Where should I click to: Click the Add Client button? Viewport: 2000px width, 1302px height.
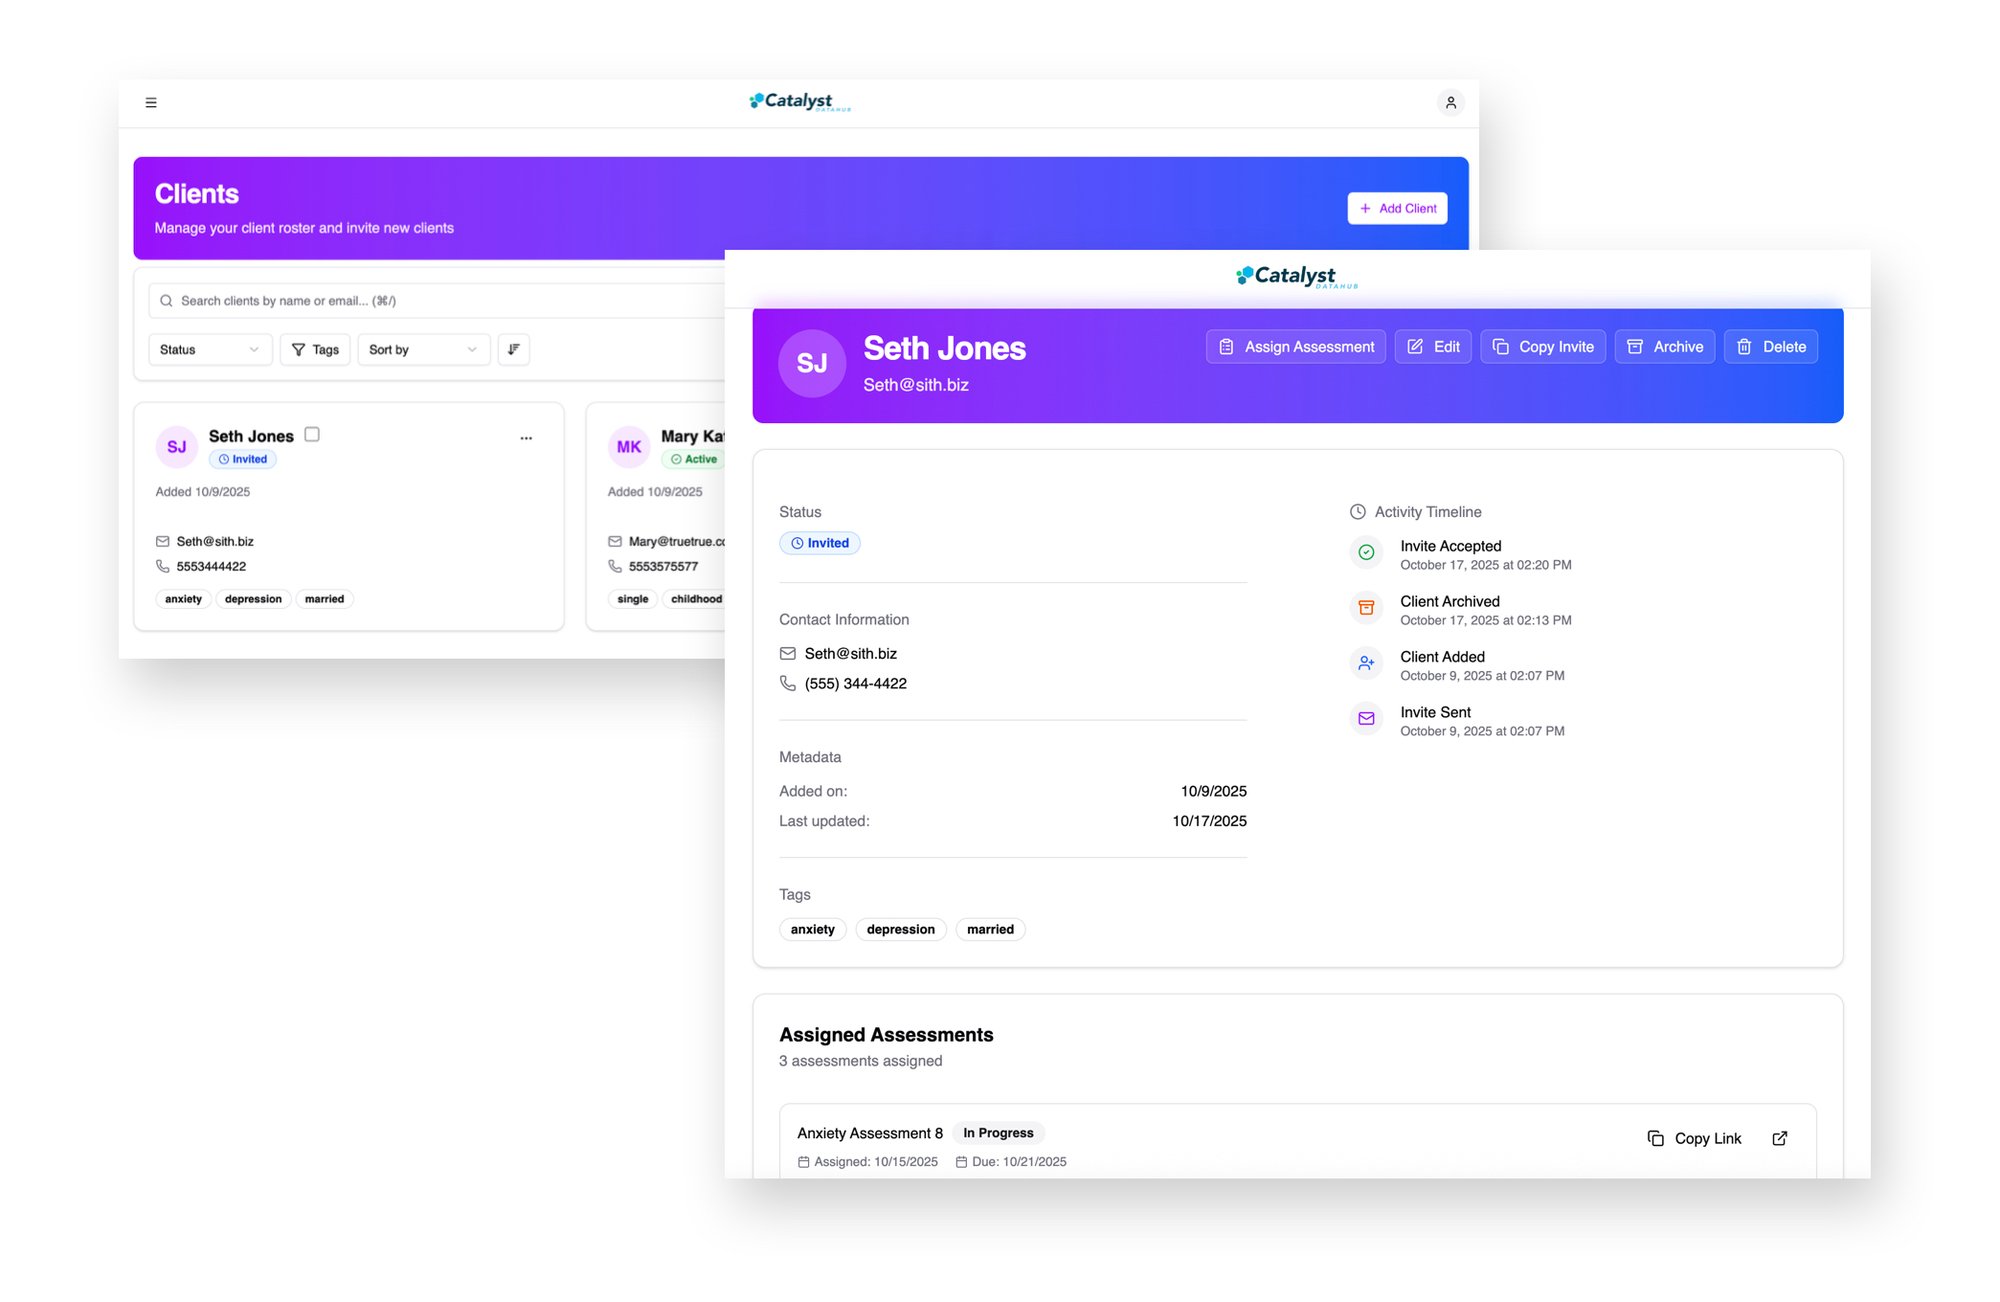pyautogui.click(x=1397, y=208)
